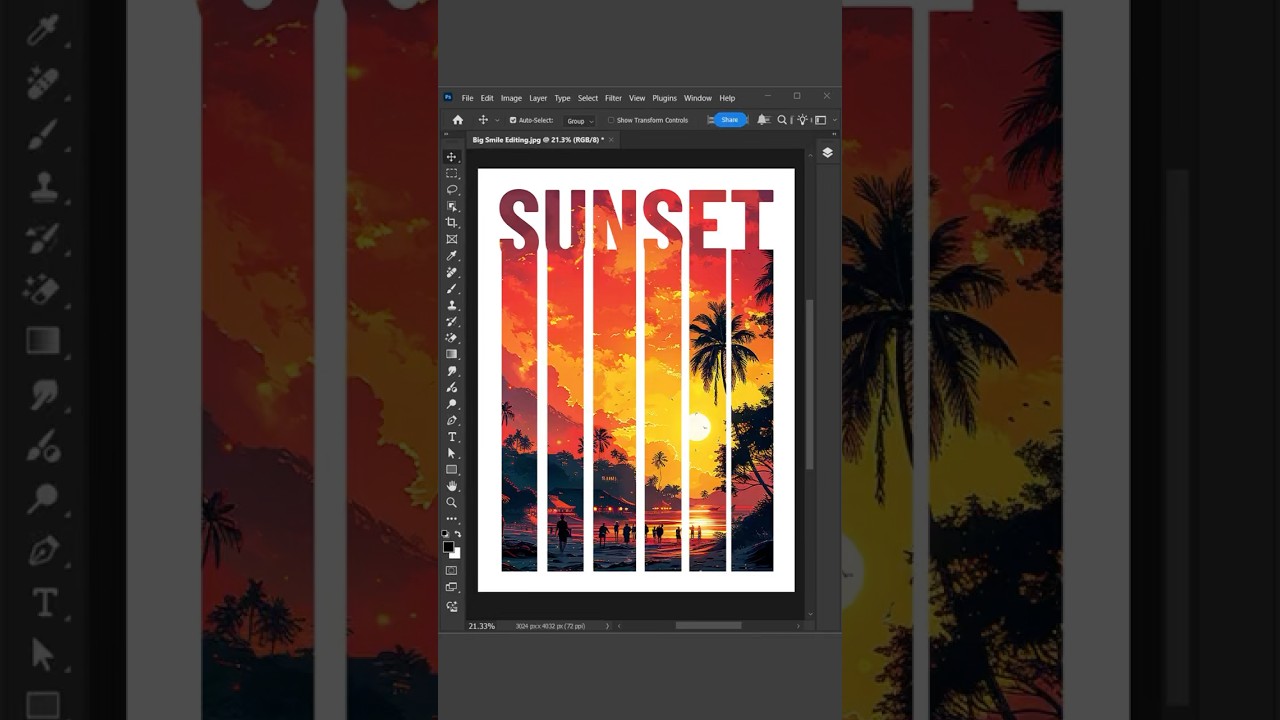Open the File menu
The height and width of the screenshot is (720, 1280).
(x=467, y=98)
